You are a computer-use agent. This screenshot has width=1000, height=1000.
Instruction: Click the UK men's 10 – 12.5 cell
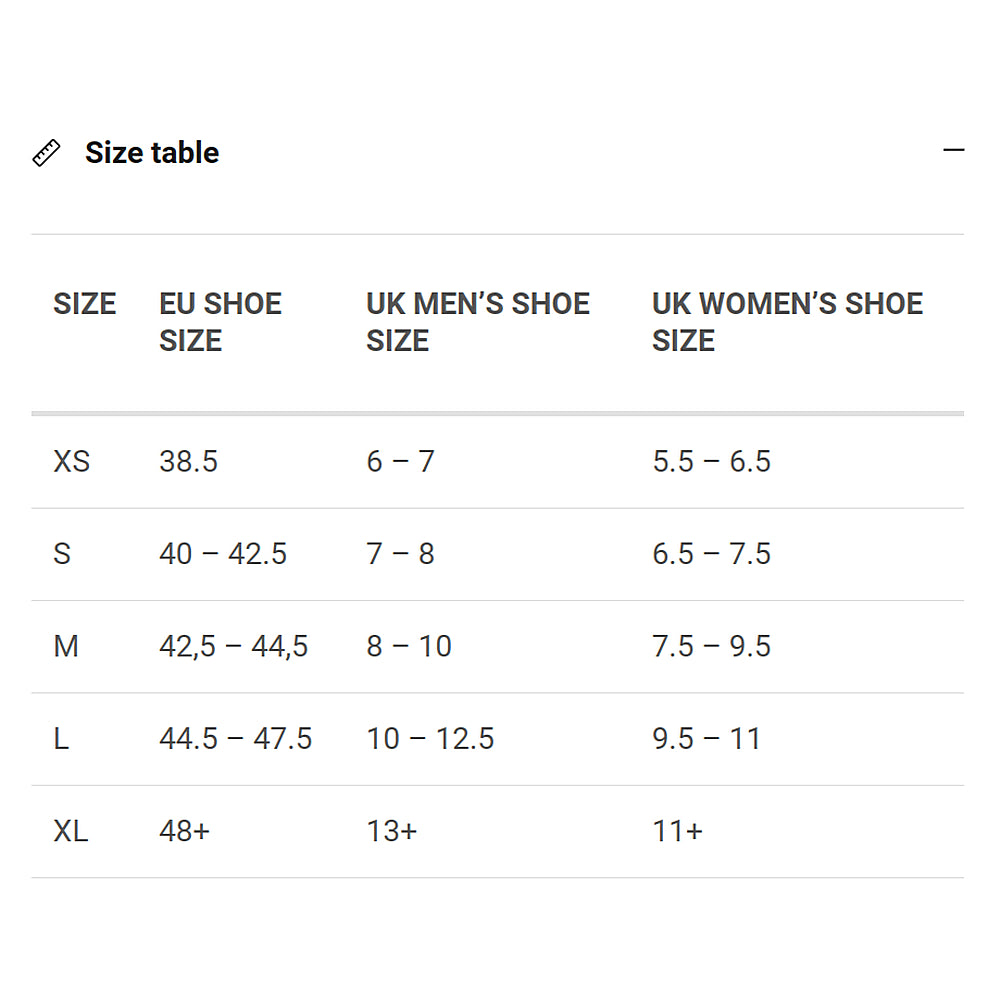coord(430,739)
